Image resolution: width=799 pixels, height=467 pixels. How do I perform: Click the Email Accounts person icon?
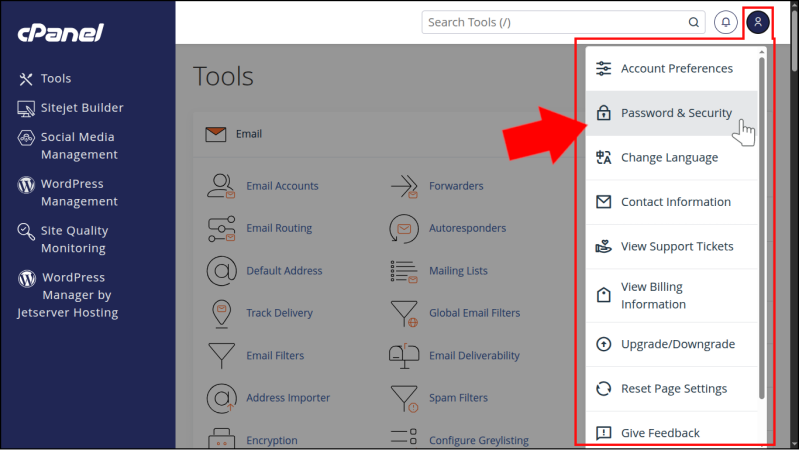pos(221,186)
